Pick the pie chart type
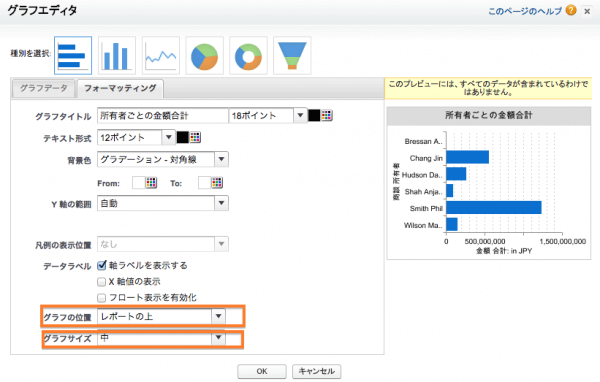Image resolution: width=600 pixels, height=382 pixels. (204, 56)
